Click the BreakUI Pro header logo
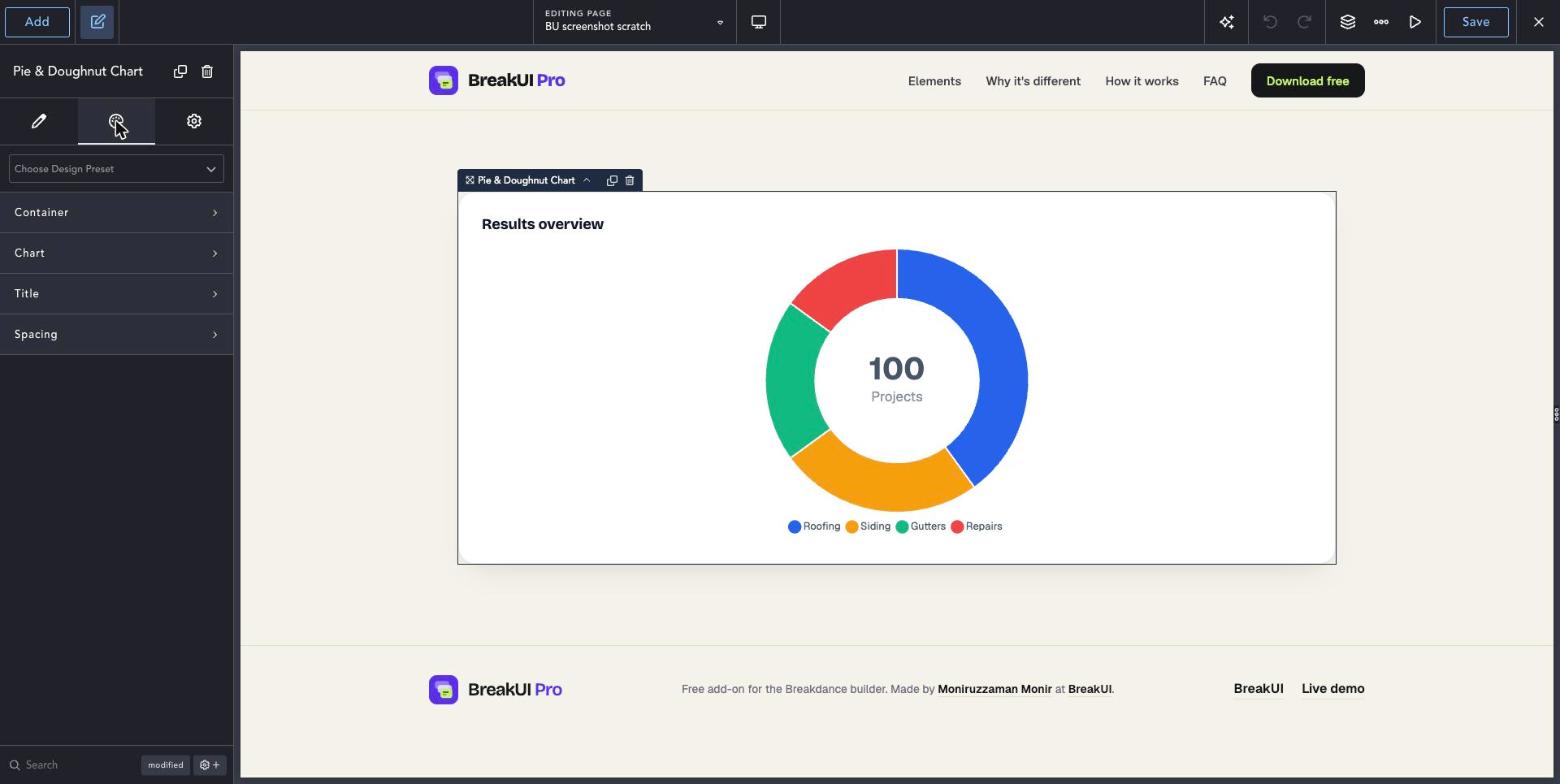Screen dimensions: 1560x784 (x=497, y=80)
